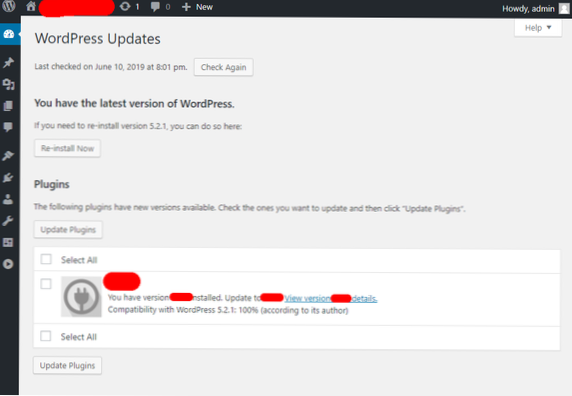Click bottom Update Plugins button
The width and height of the screenshot is (572, 396).
(67, 365)
